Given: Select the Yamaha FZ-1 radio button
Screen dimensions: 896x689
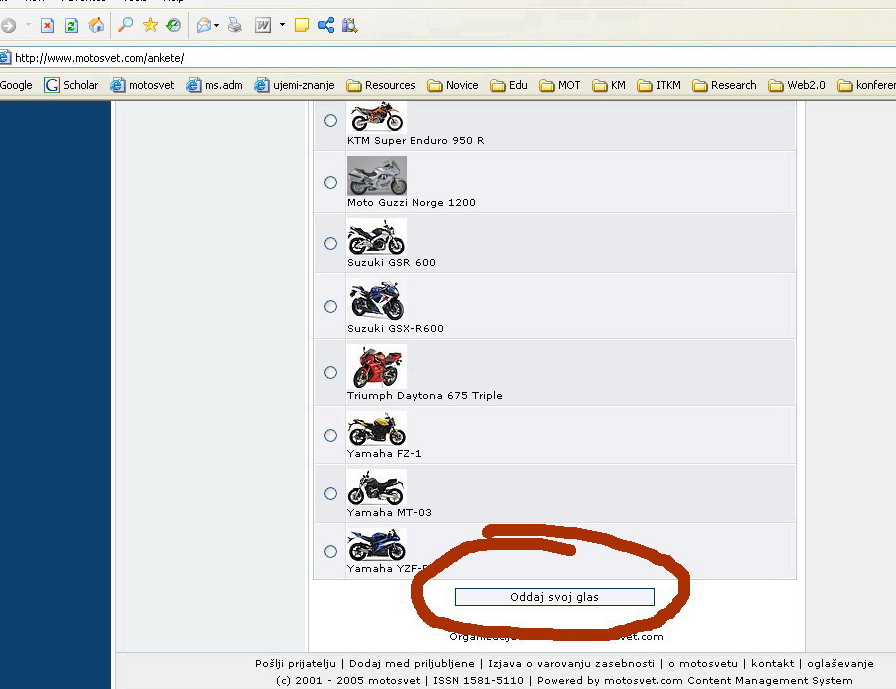Looking at the screenshot, I should [x=330, y=435].
